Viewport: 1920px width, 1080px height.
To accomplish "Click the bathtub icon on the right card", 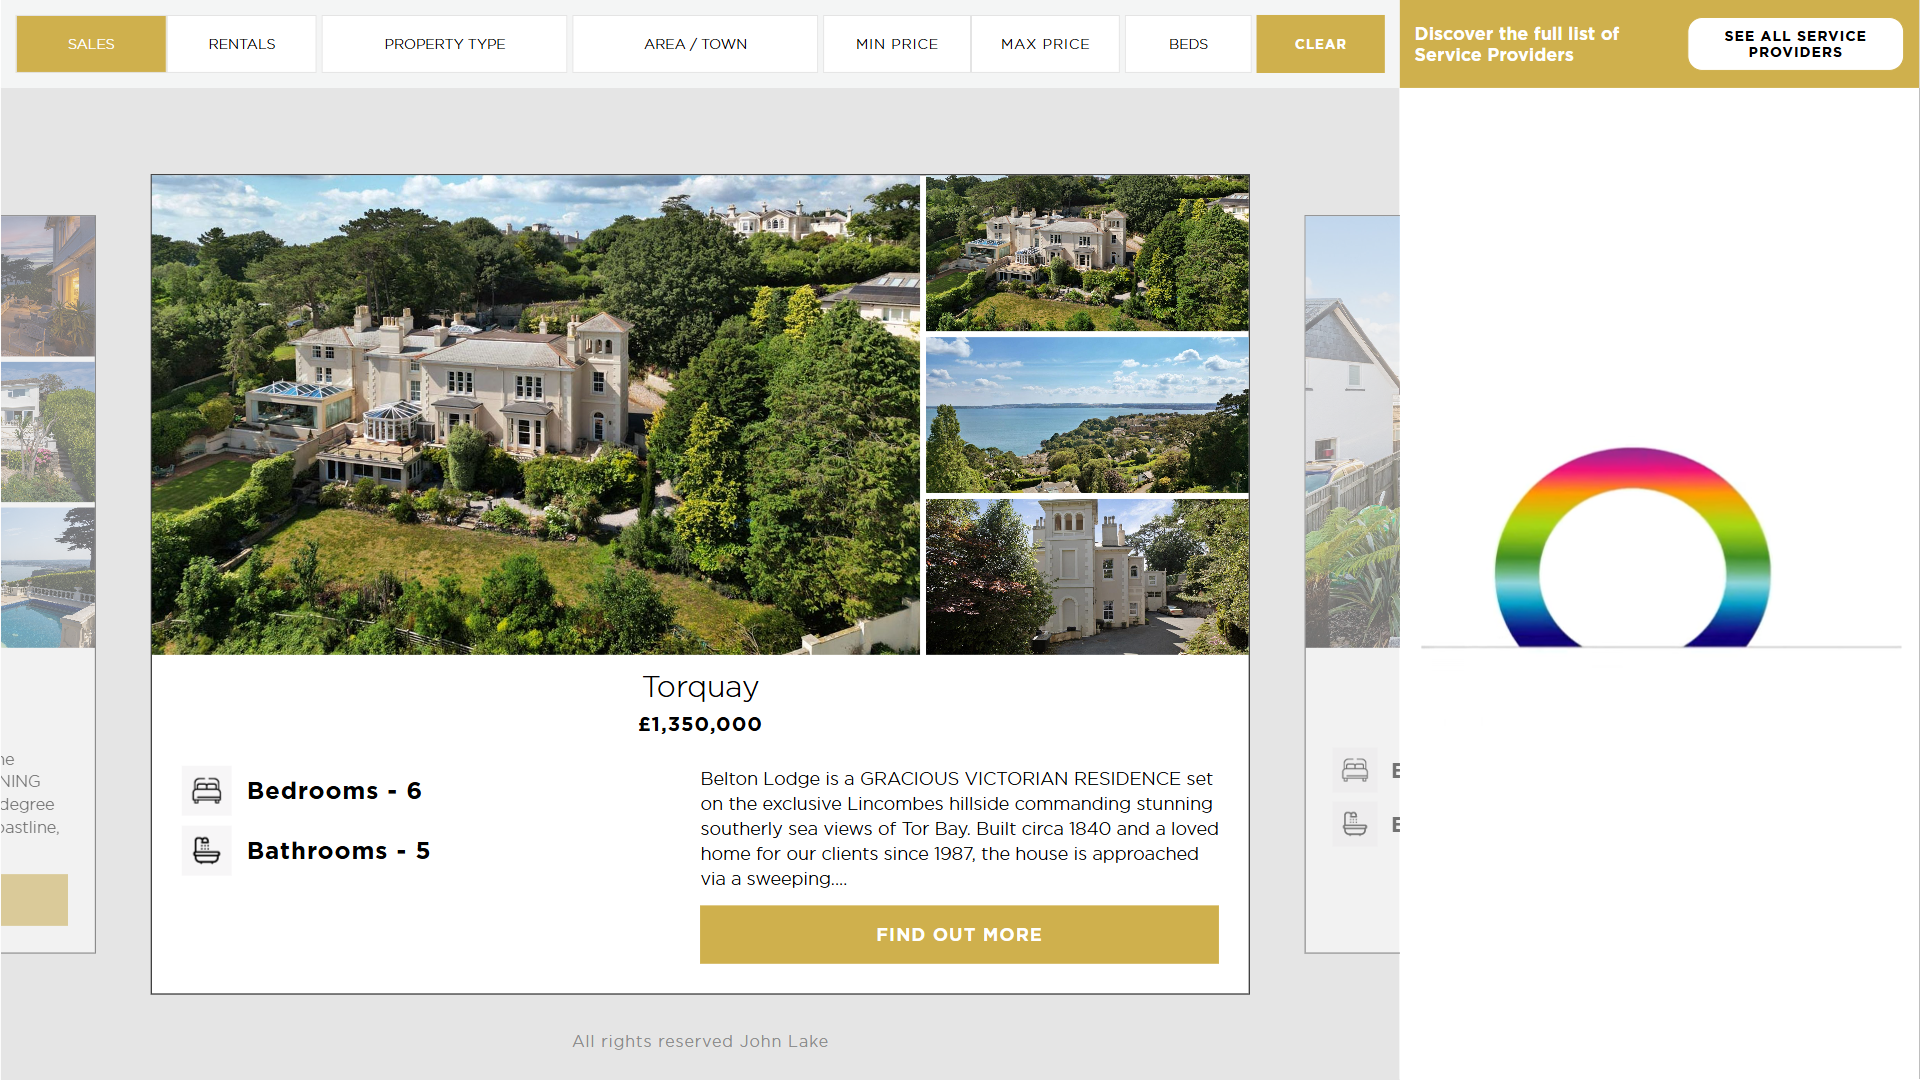I will [1355, 824].
